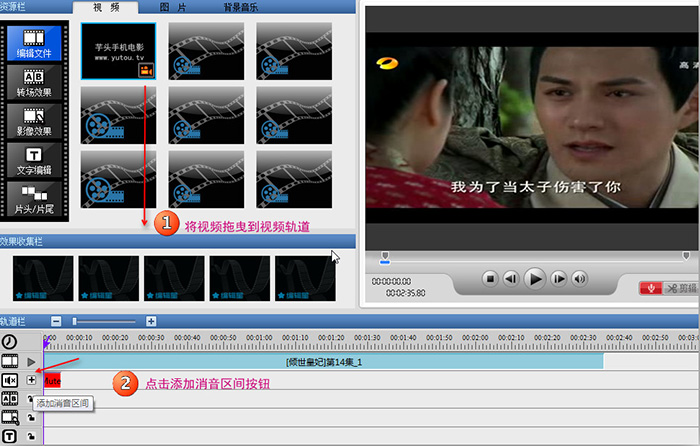The width and height of the screenshot is (700, 446).
Task: Open the 影像效果 image effects panel
Action: [34, 121]
